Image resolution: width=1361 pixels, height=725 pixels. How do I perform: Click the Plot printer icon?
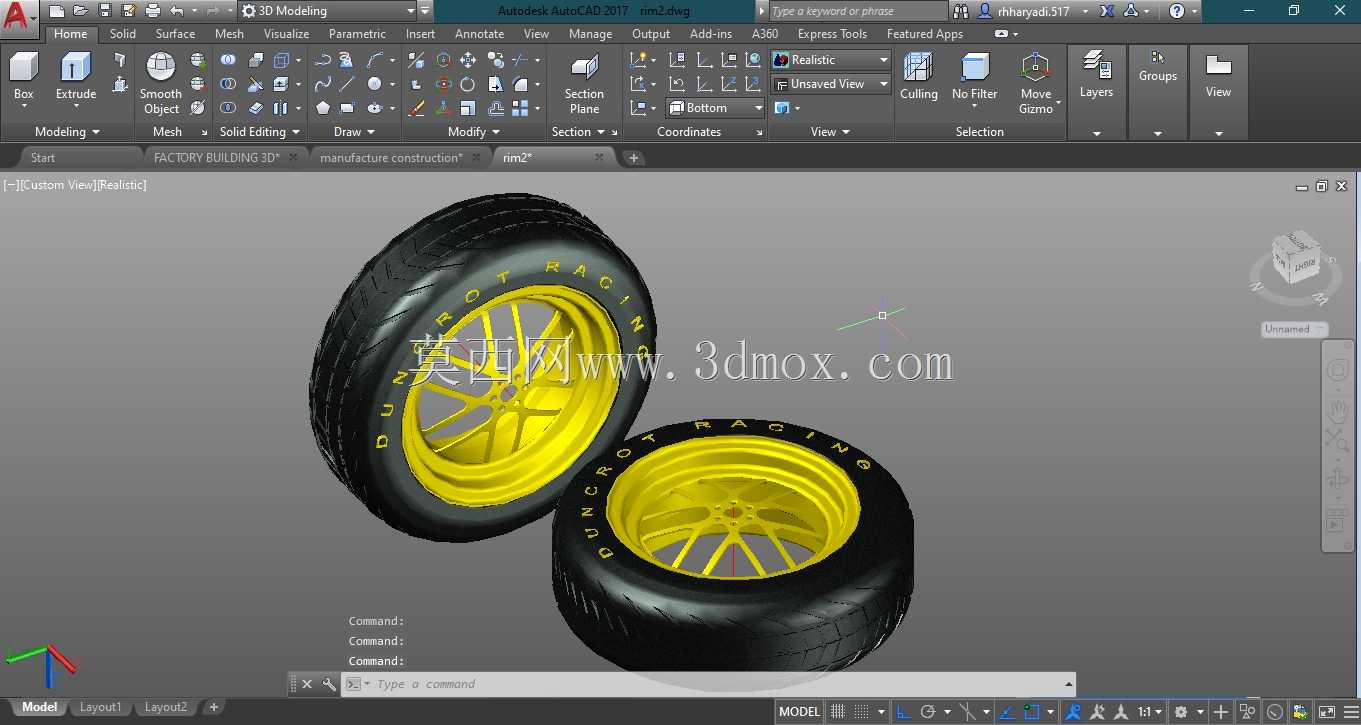click(153, 11)
